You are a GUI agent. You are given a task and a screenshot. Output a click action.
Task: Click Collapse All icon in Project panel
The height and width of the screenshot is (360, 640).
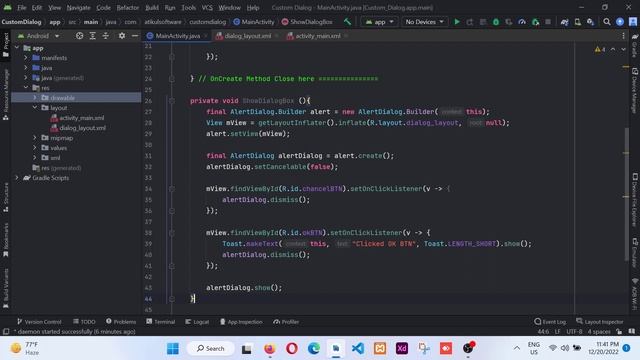(106, 36)
